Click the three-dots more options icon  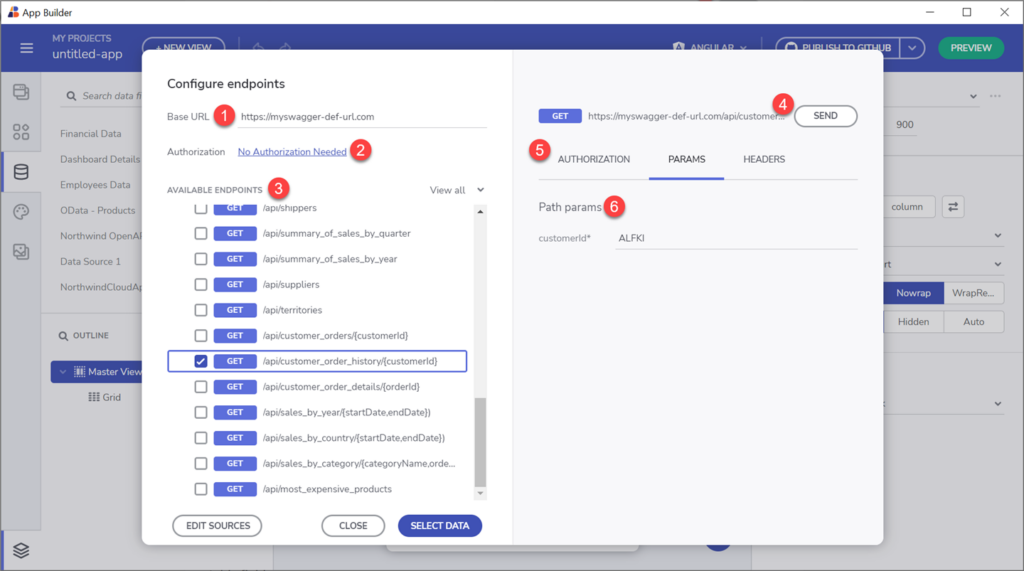pos(995,96)
